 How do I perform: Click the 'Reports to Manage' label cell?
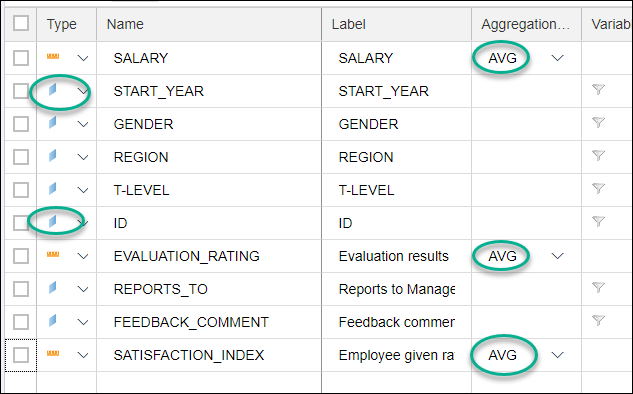(396, 289)
